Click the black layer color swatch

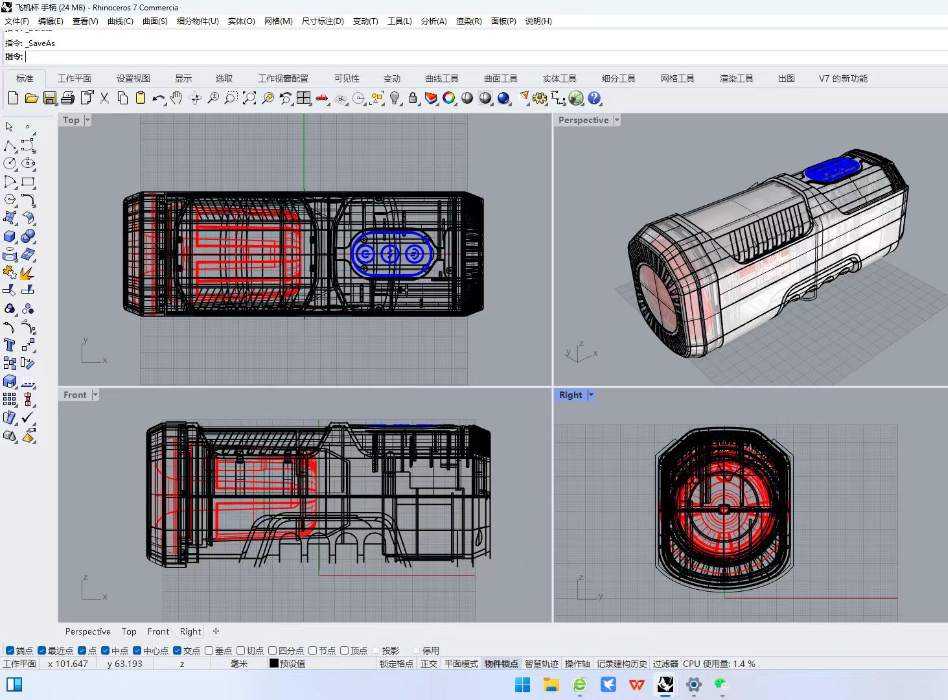274,664
